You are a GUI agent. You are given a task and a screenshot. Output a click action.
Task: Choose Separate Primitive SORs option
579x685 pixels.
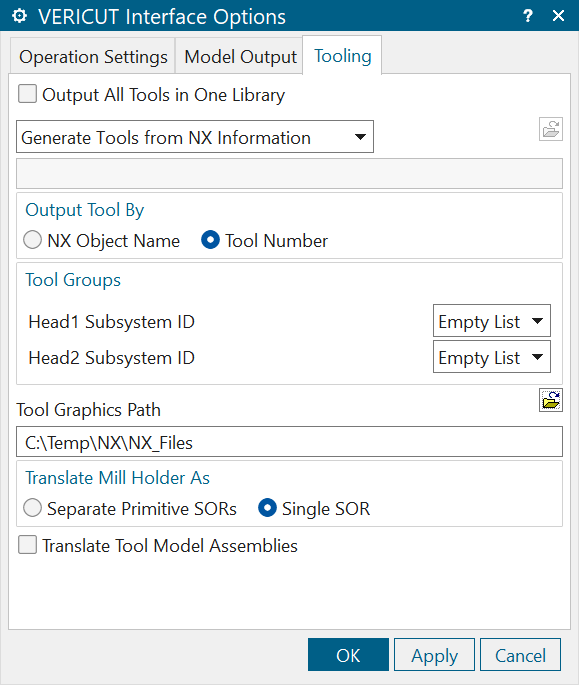(32, 508)
